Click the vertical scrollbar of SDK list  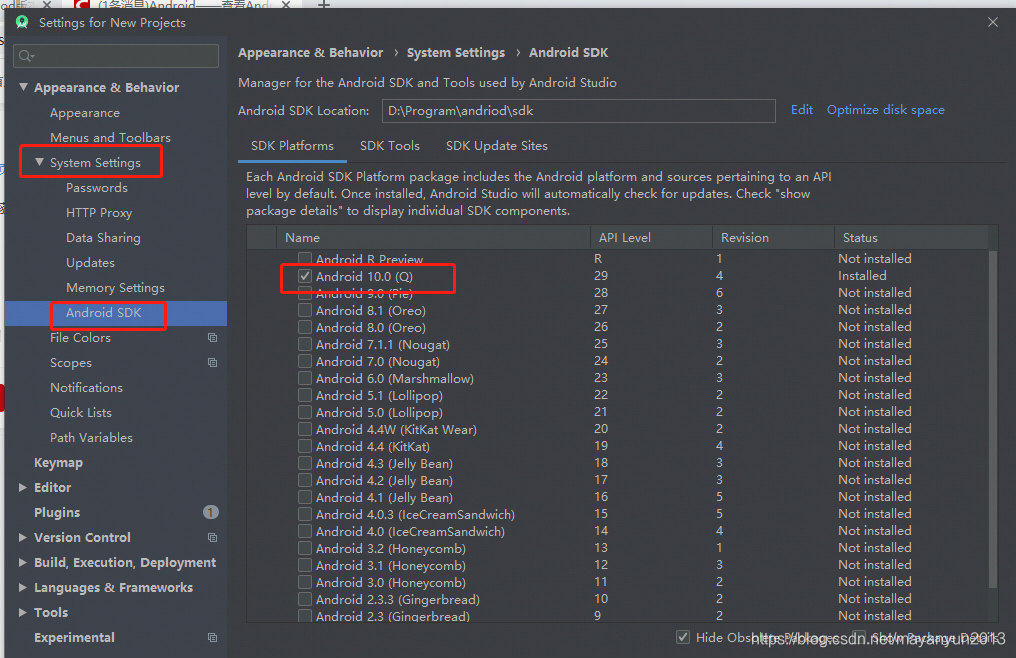[992, 419]
